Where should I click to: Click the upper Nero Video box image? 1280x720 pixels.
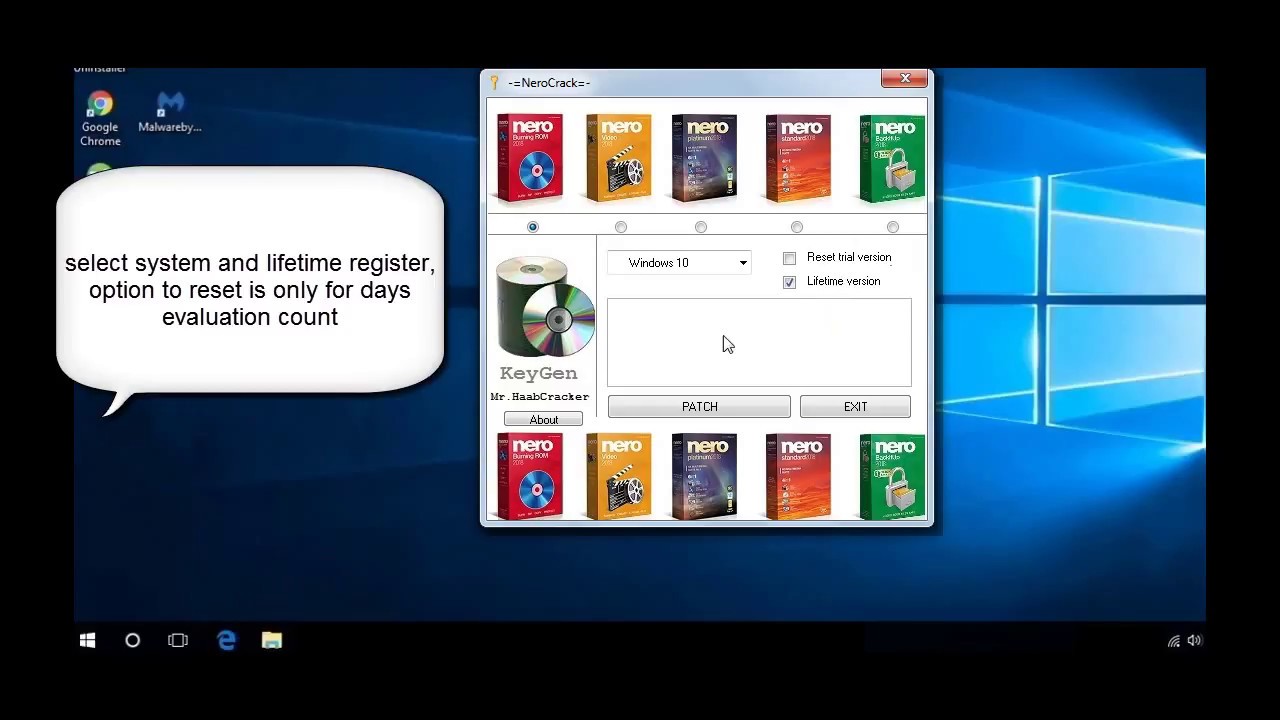(x=618, y=158)
